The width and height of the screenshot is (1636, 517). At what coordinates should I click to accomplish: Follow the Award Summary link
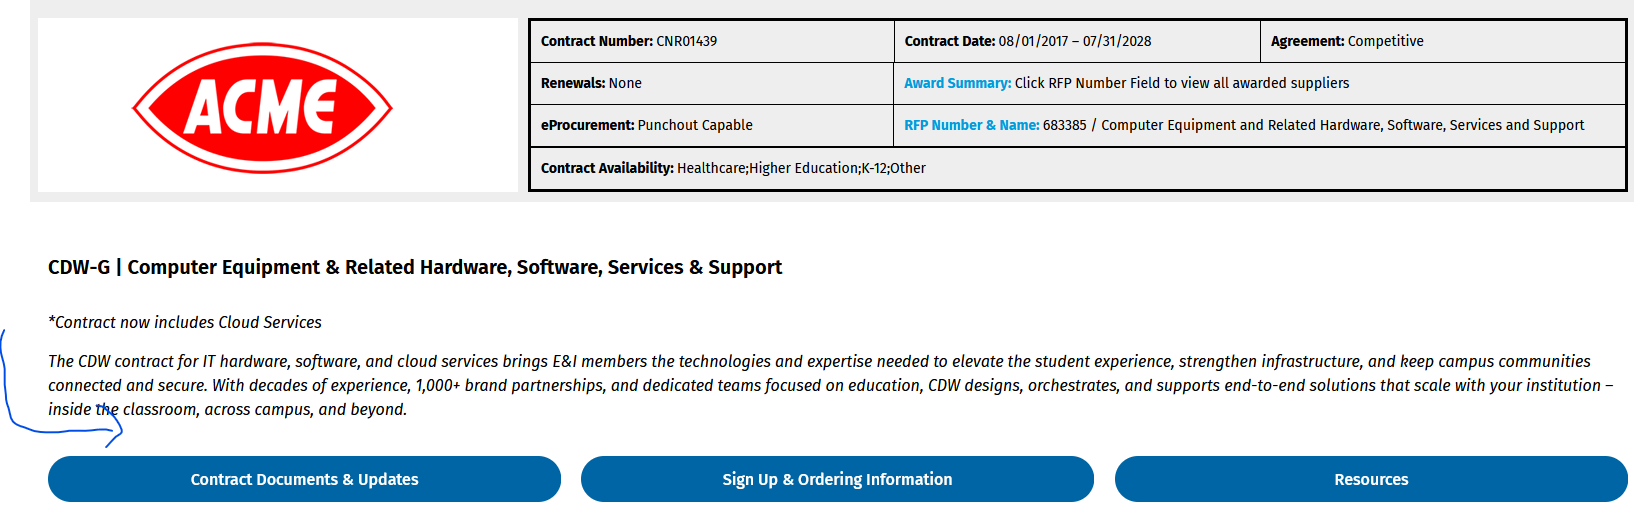coord(958,83)
